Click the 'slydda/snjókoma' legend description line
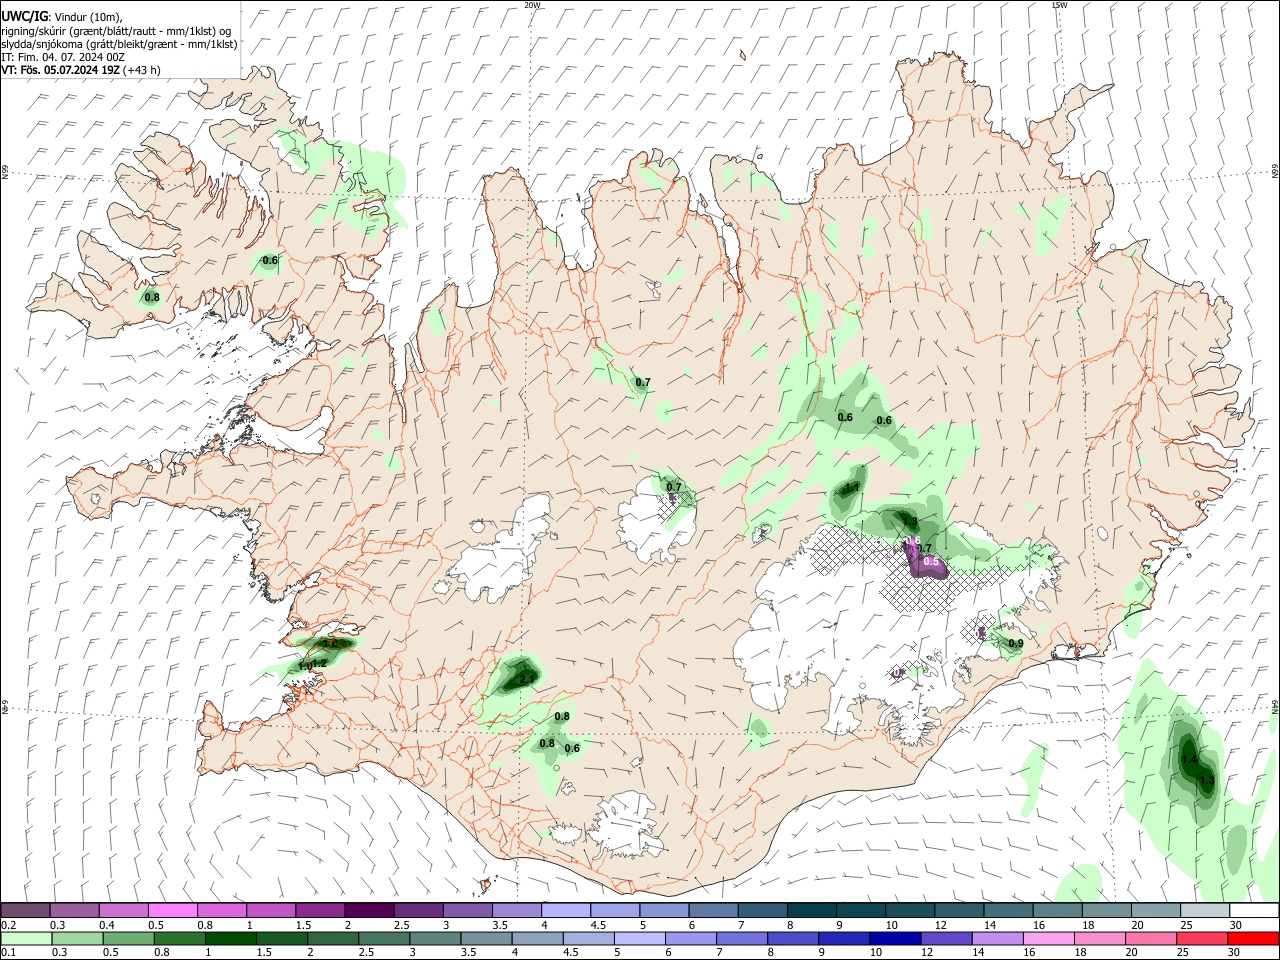The height and width of the screenshot is (960, 1280). coord(119,43)
